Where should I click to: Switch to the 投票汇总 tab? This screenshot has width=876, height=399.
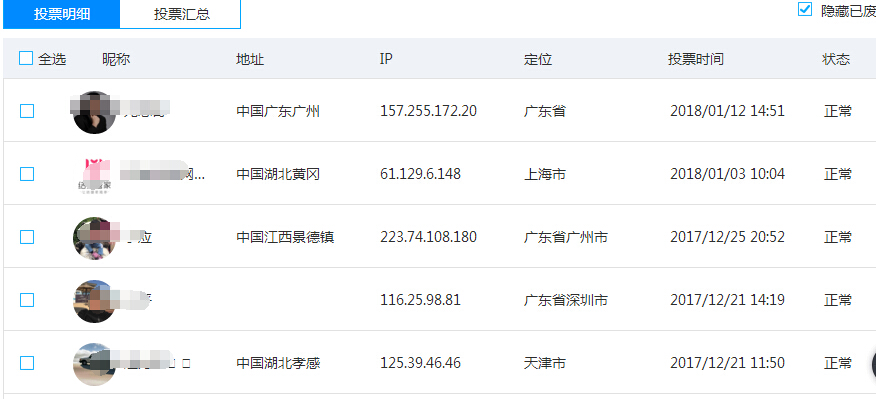[180, 14]
